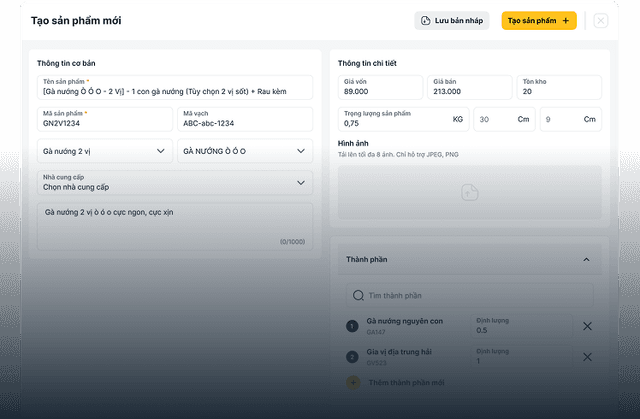Click the plus icon in Tạo sản phẩm
640x419 pixels.
tap(565, 20)
